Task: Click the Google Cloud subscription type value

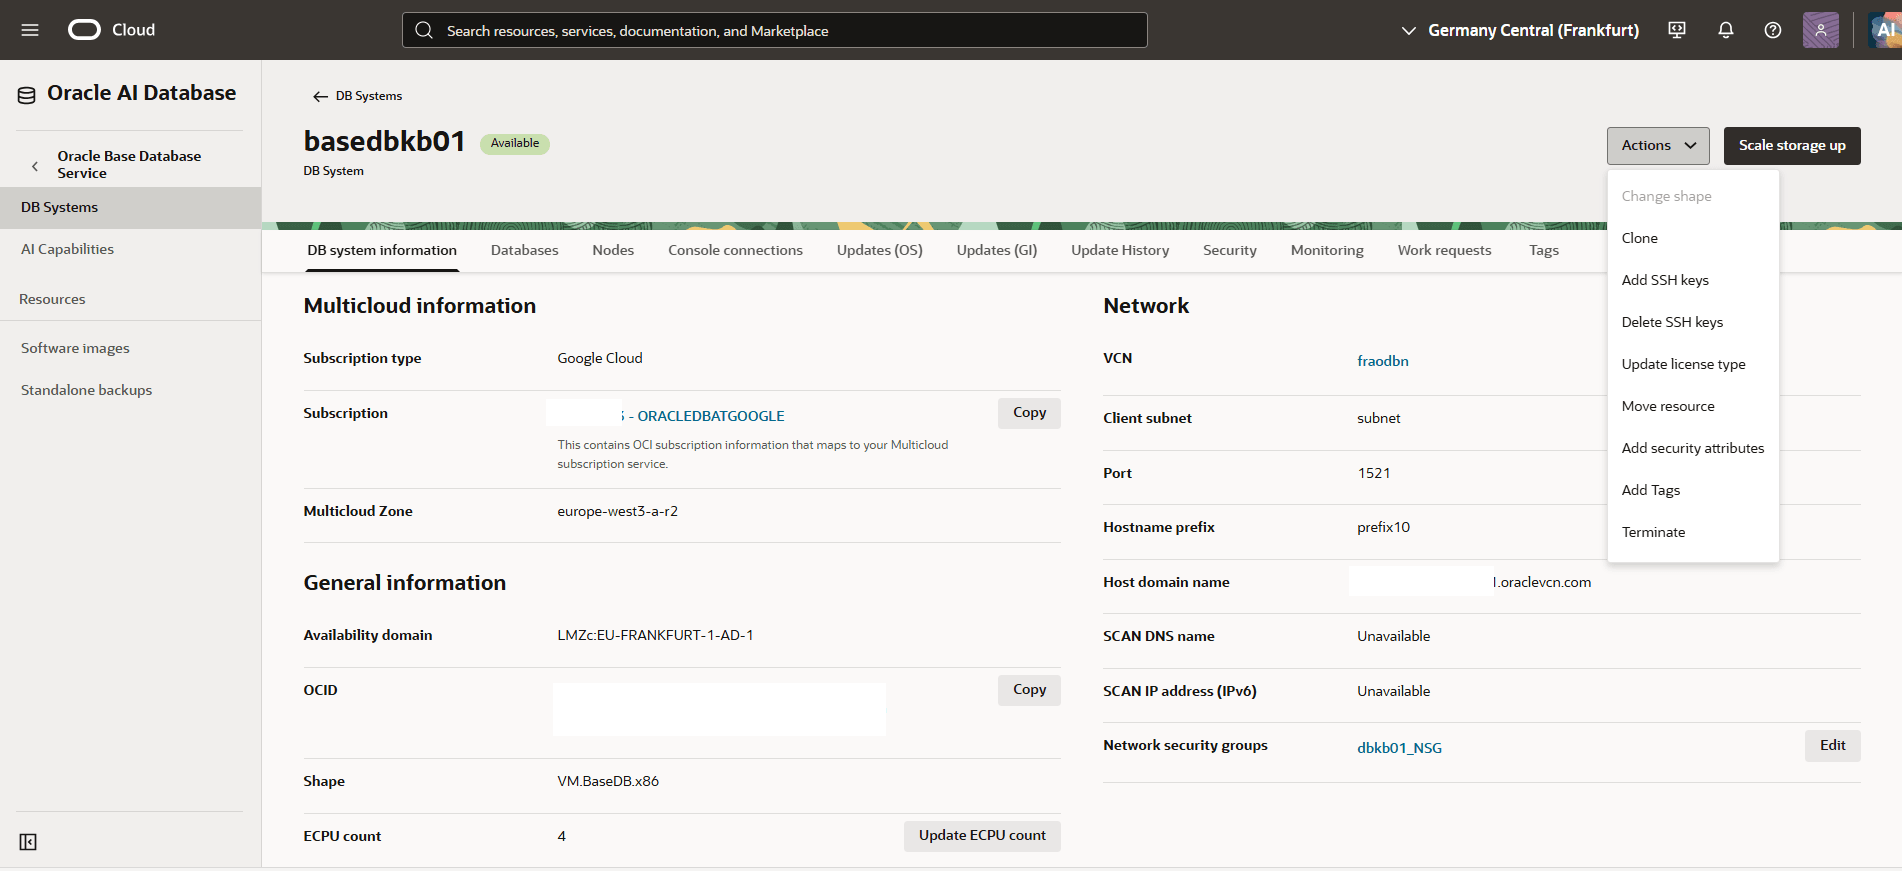Action: [600, 358]
